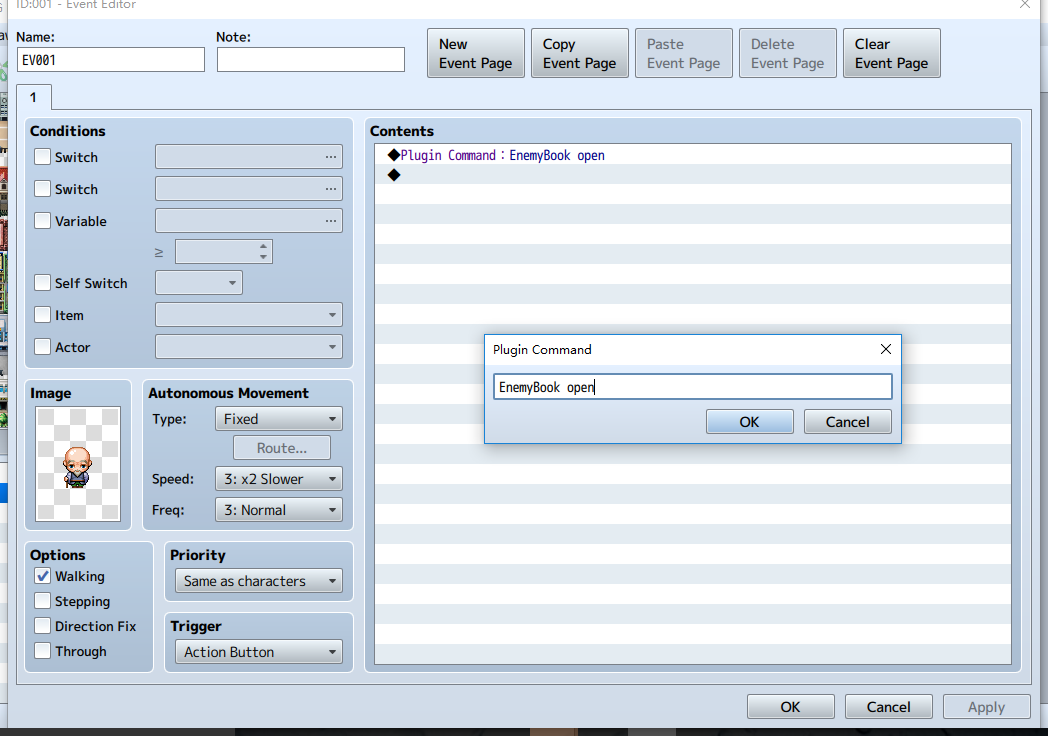This screenshot has height=736, width=1048.
Task: Open the Speed dropdown showing x2 Slower
Action: [279, 479]
